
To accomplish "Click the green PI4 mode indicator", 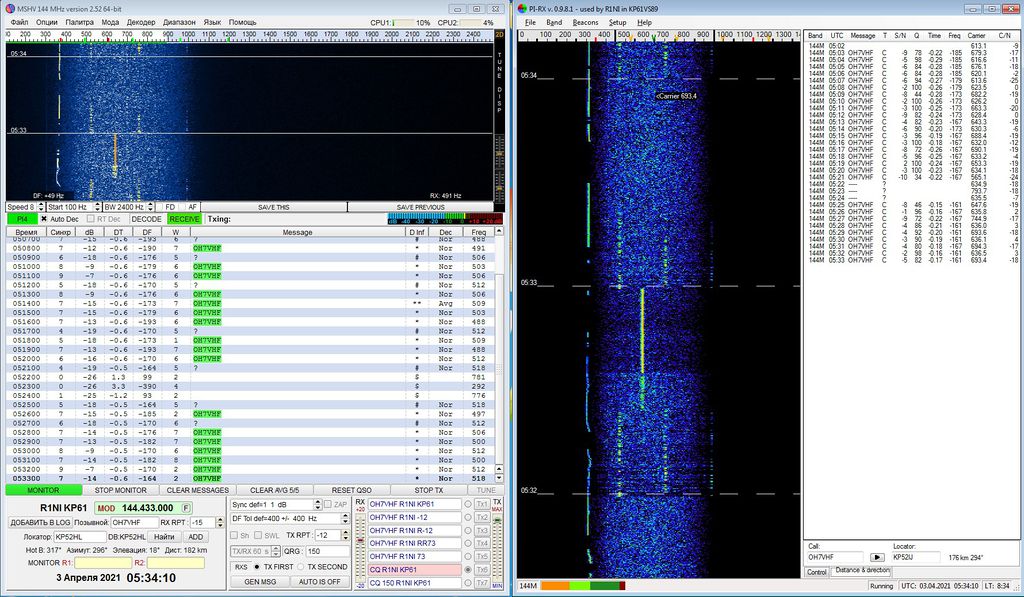I will pyautogui.click(x=21, y=218).
